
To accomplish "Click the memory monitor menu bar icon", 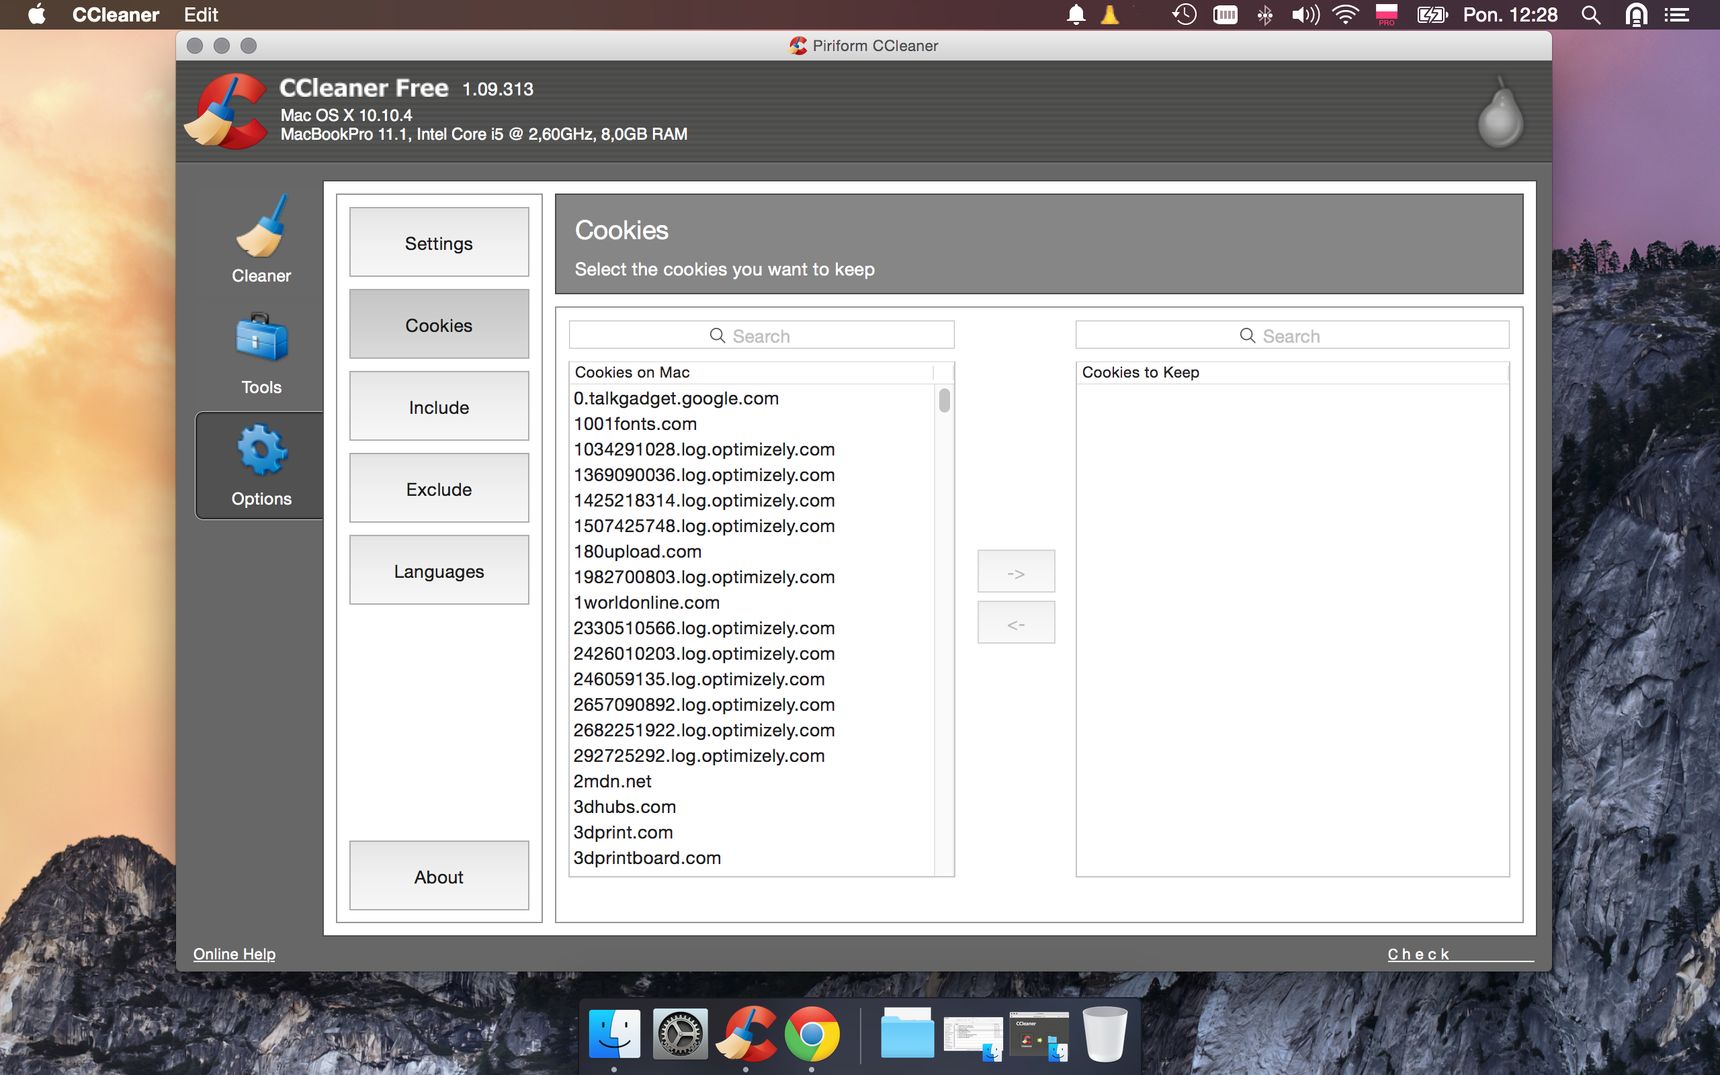I will click(1225, 14).
